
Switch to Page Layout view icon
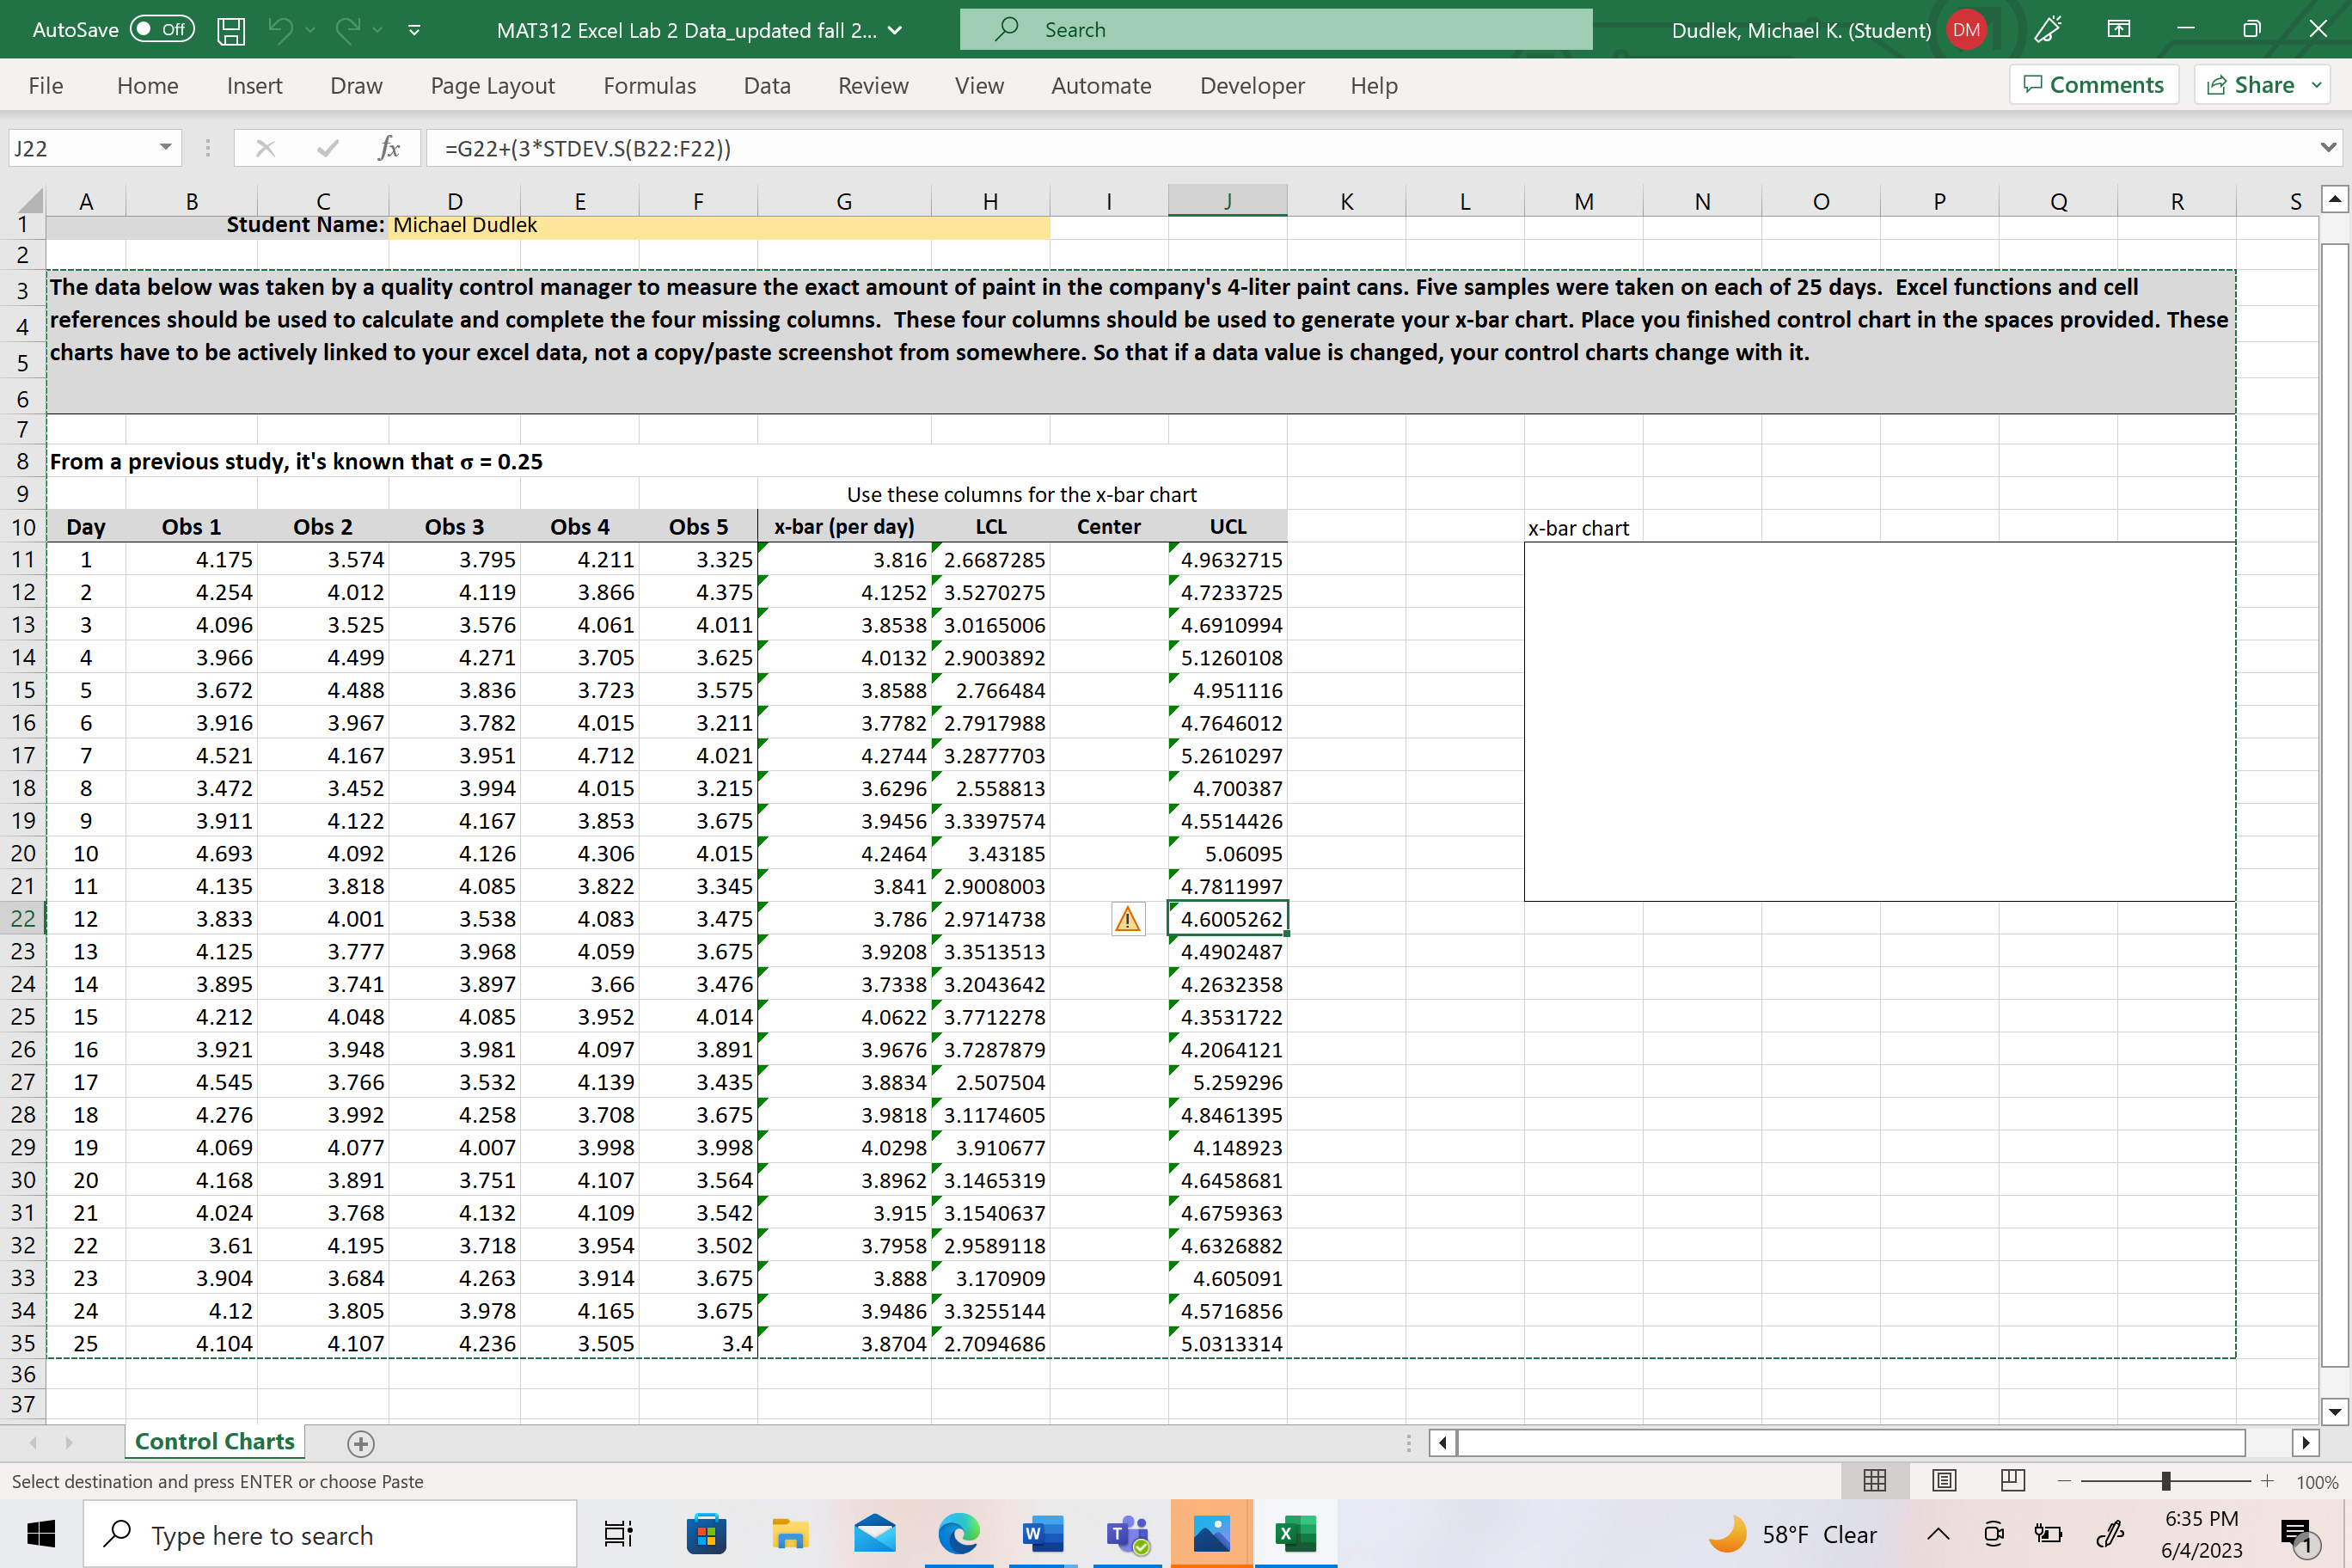coord(1944,1481)
